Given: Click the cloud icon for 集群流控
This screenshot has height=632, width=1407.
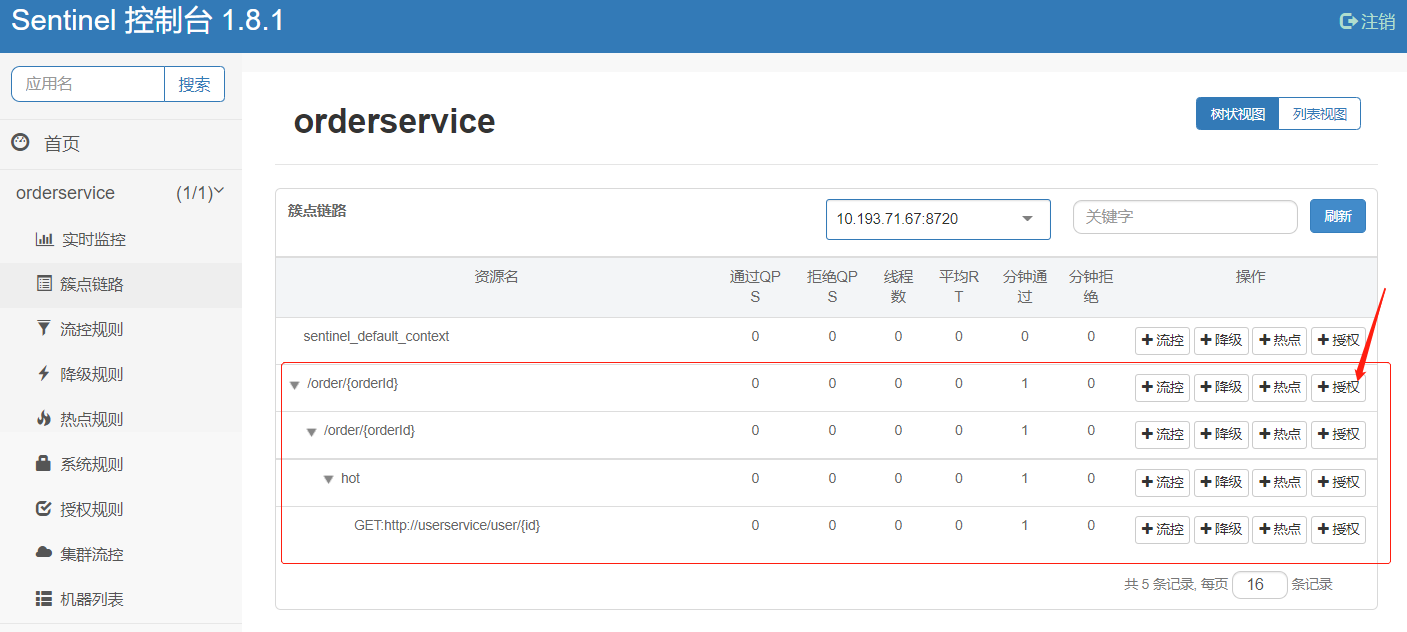Looking at the screenshot, I should pos(44,553).
